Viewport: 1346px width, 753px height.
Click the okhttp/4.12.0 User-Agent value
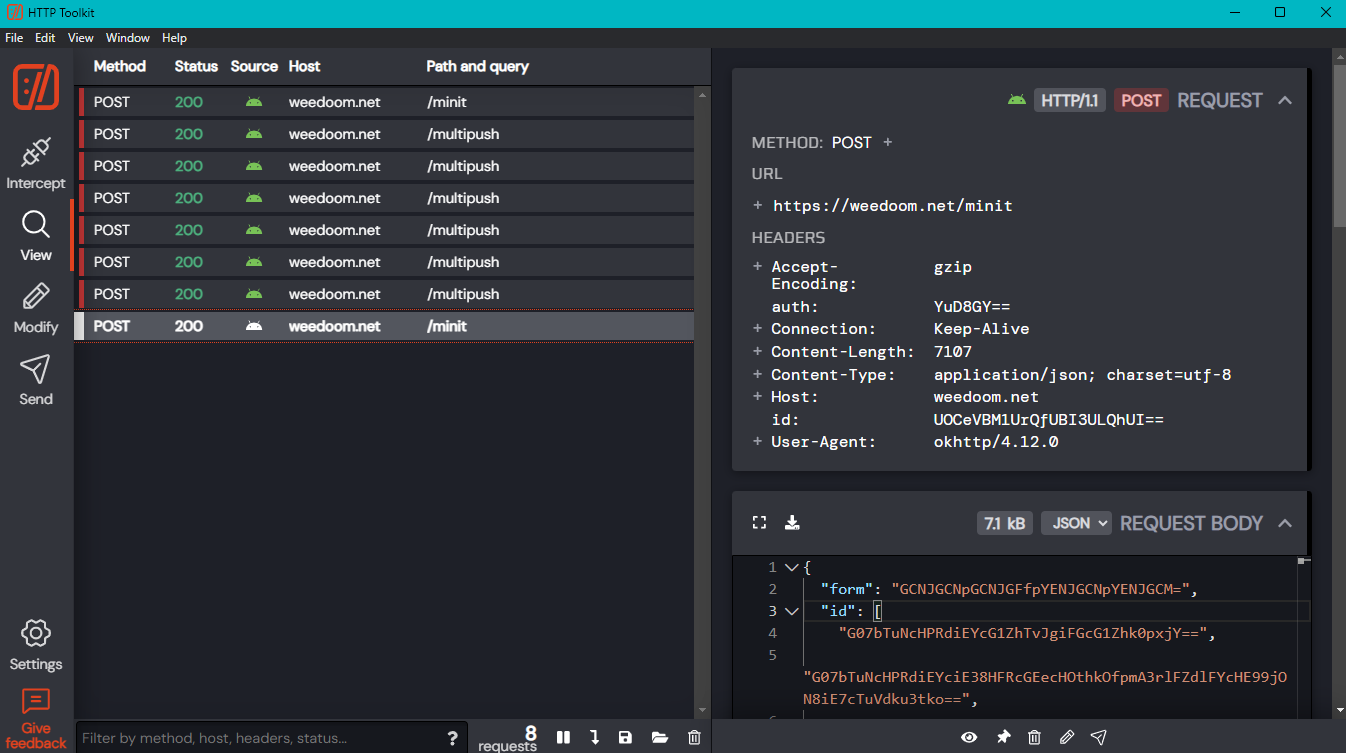[996, 442]
